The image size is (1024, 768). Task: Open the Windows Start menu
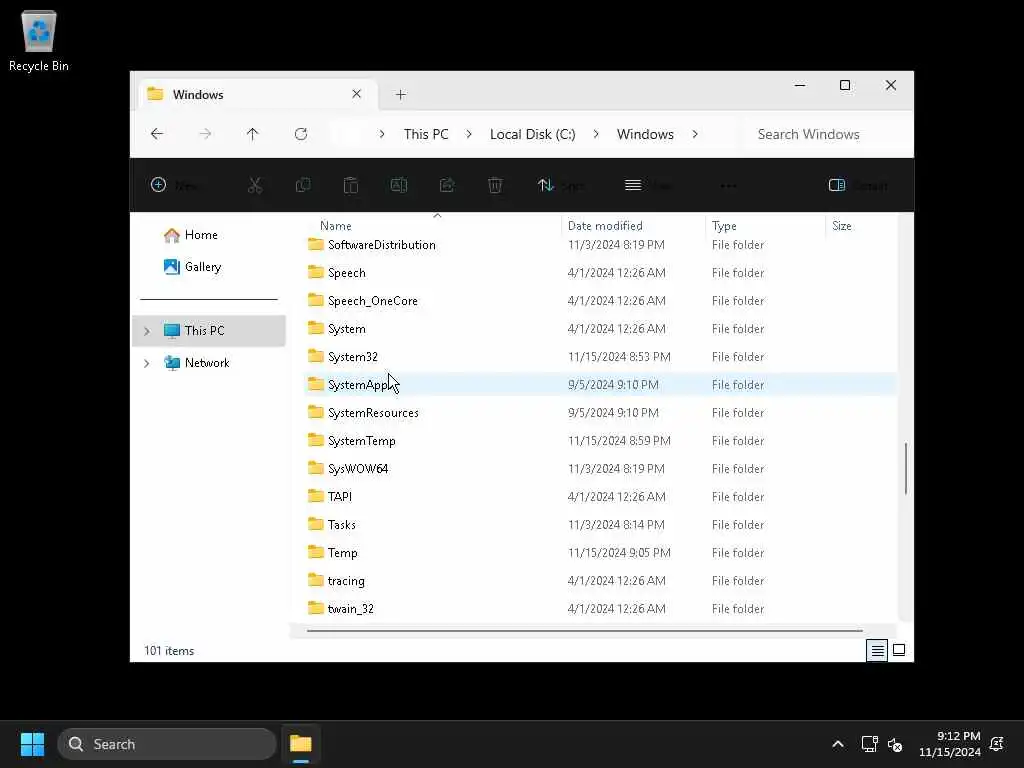click(x=33, y=744)
